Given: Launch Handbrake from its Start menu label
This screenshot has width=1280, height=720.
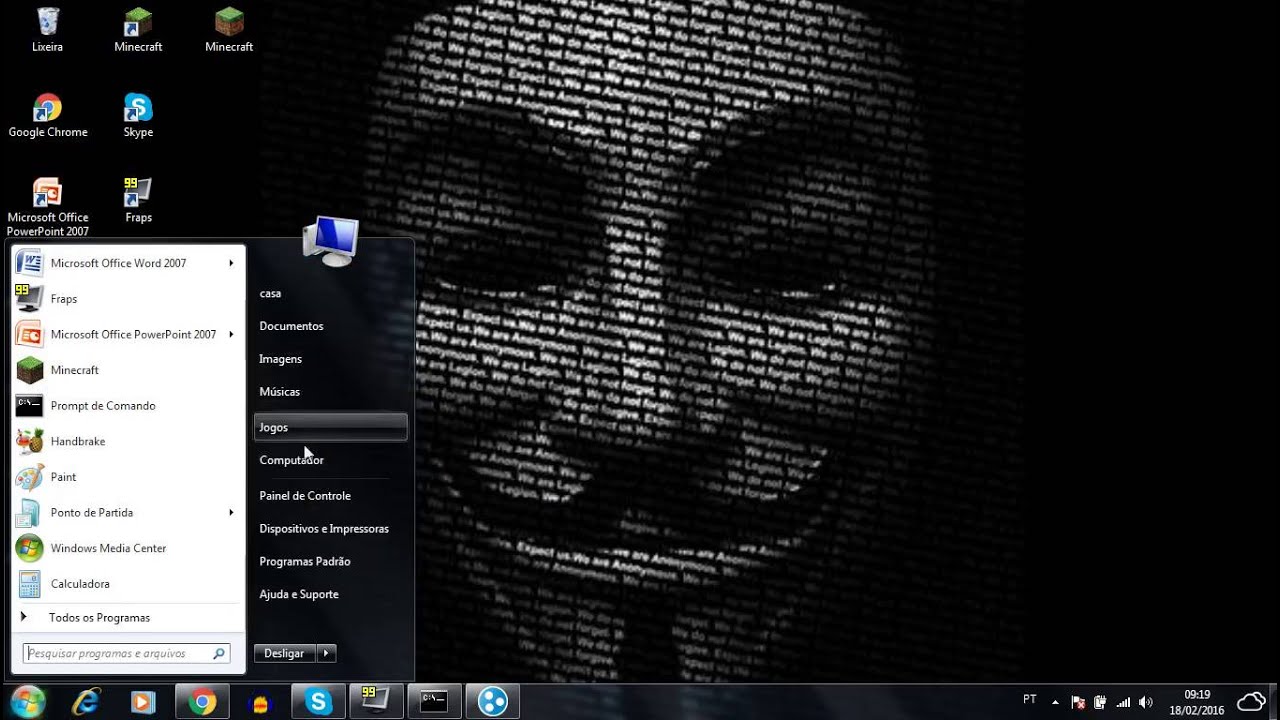Looking at the screenshot, I should pos(78,441).
